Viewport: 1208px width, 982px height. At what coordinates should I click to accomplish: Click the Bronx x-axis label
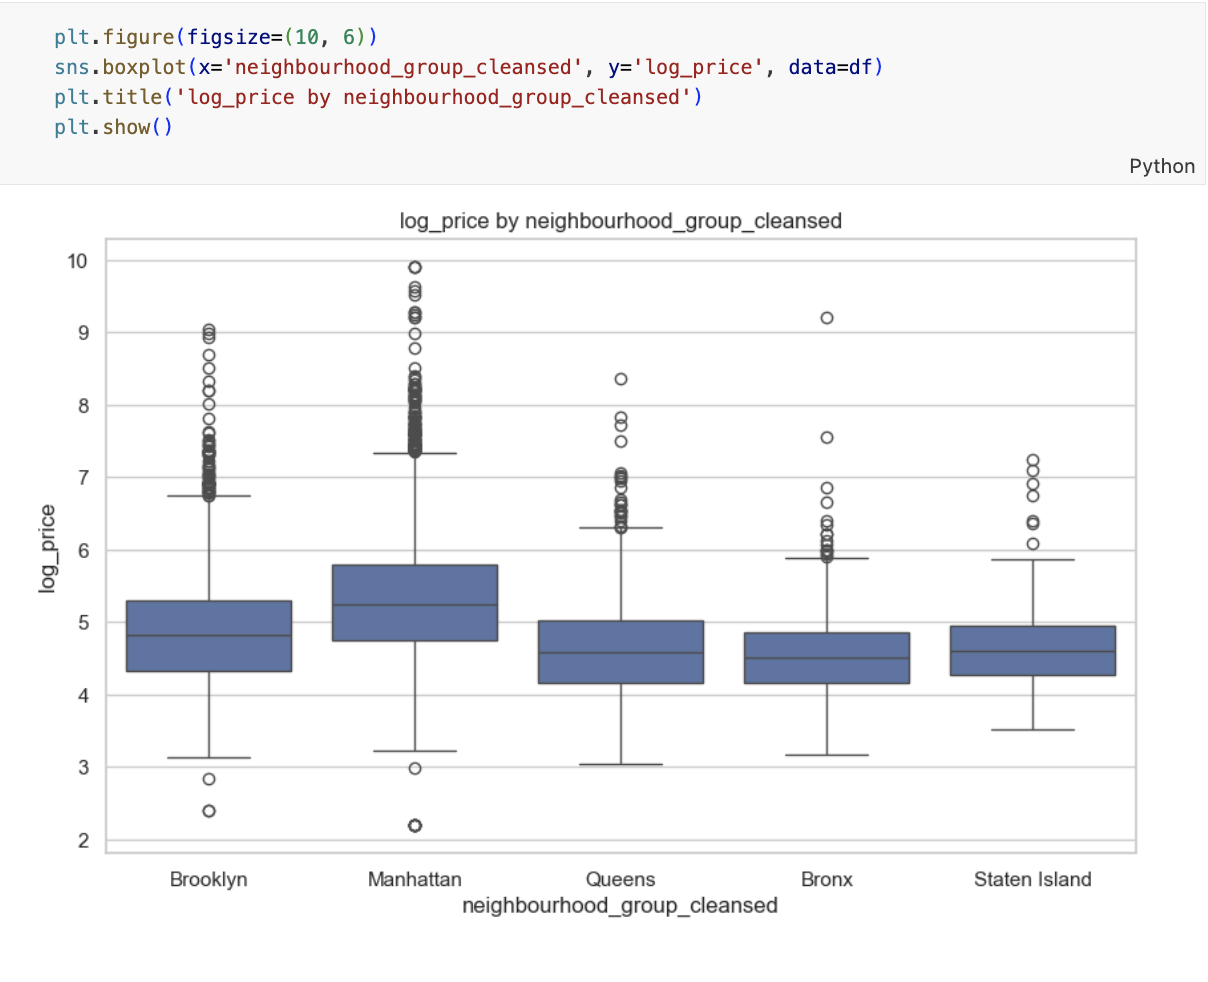827,879
